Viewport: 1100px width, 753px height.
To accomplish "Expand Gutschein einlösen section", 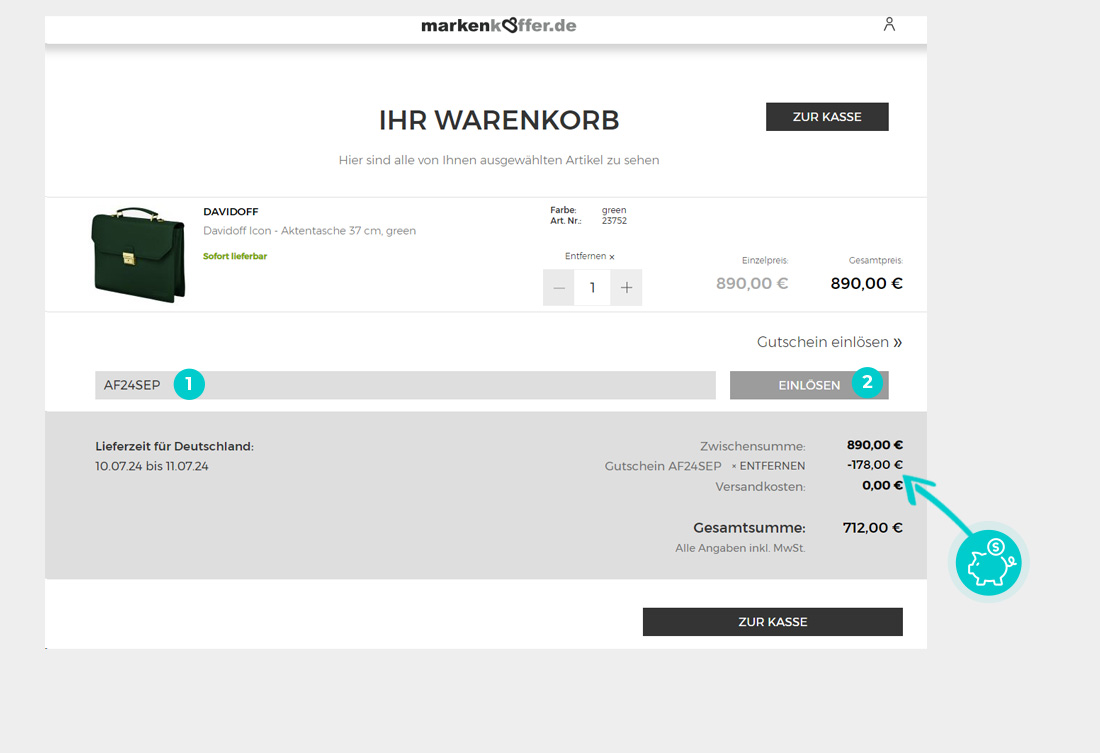I will point(829,342).
